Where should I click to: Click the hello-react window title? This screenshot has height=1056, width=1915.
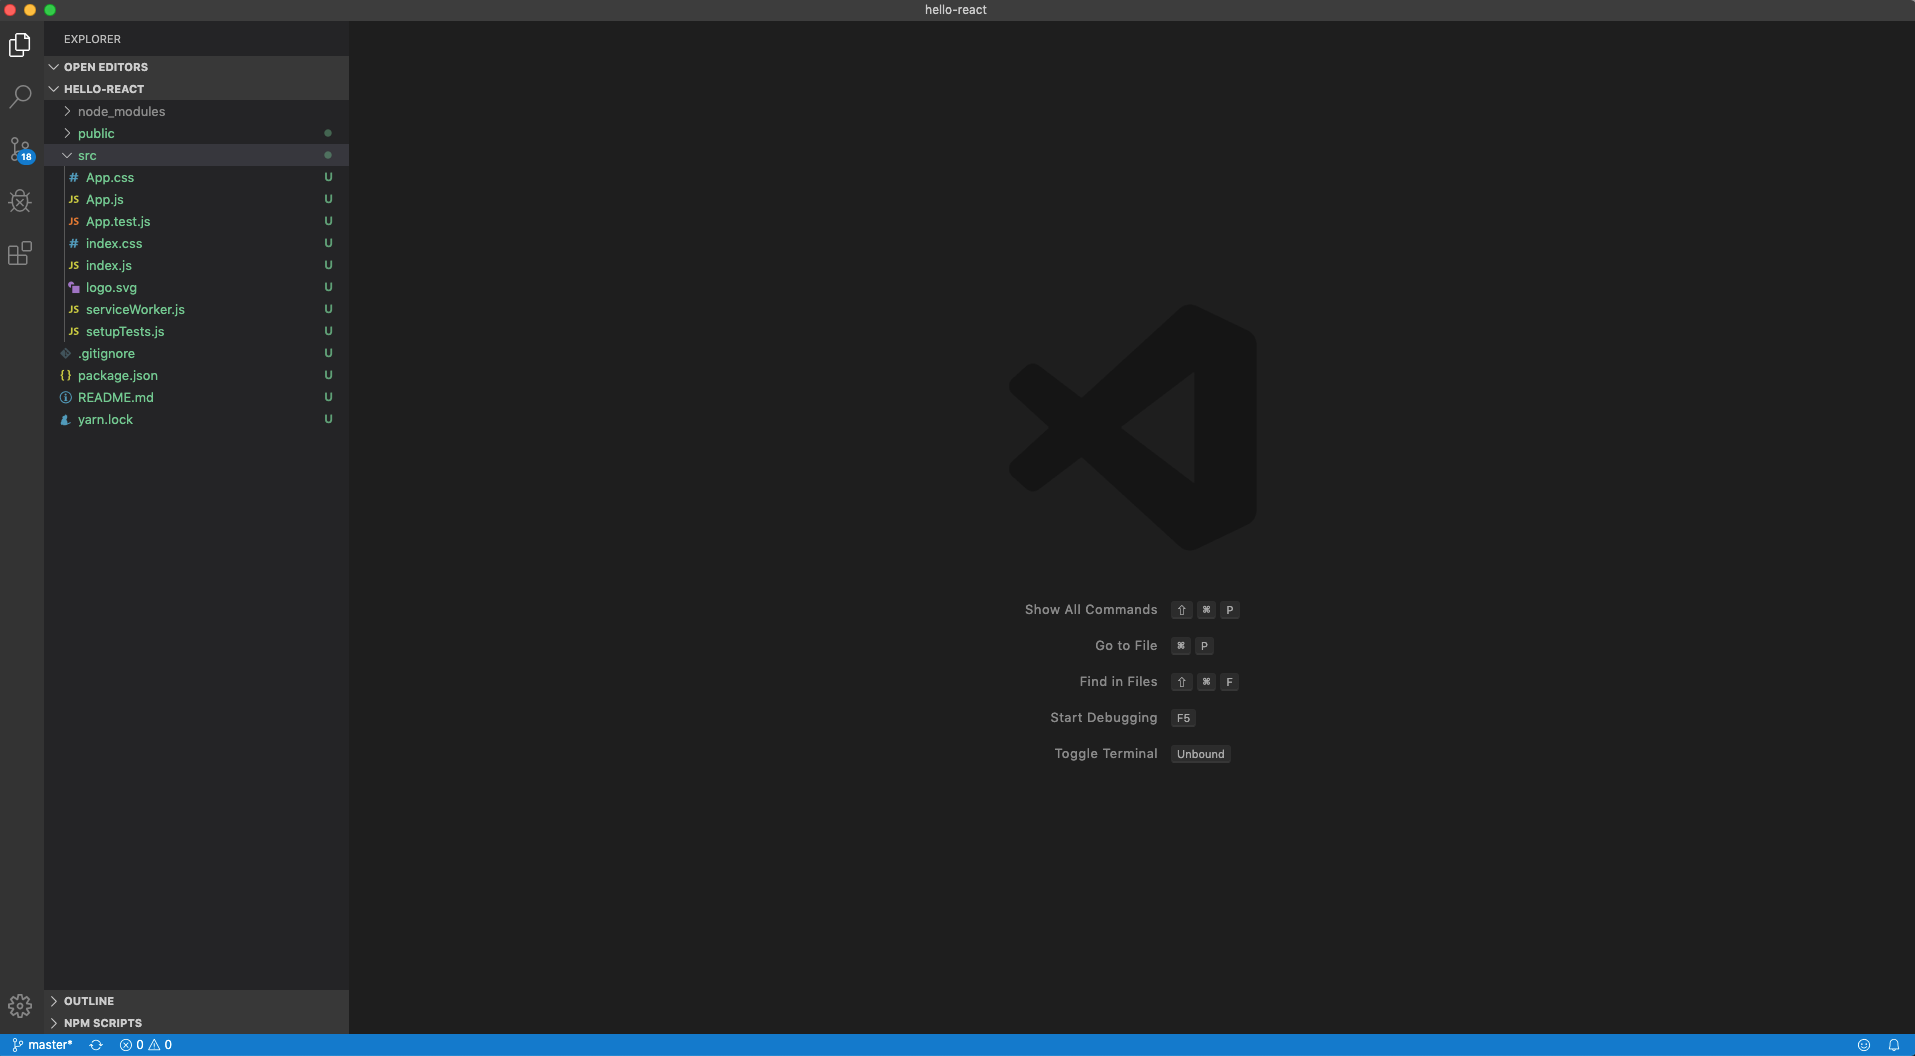coord(955,10)
